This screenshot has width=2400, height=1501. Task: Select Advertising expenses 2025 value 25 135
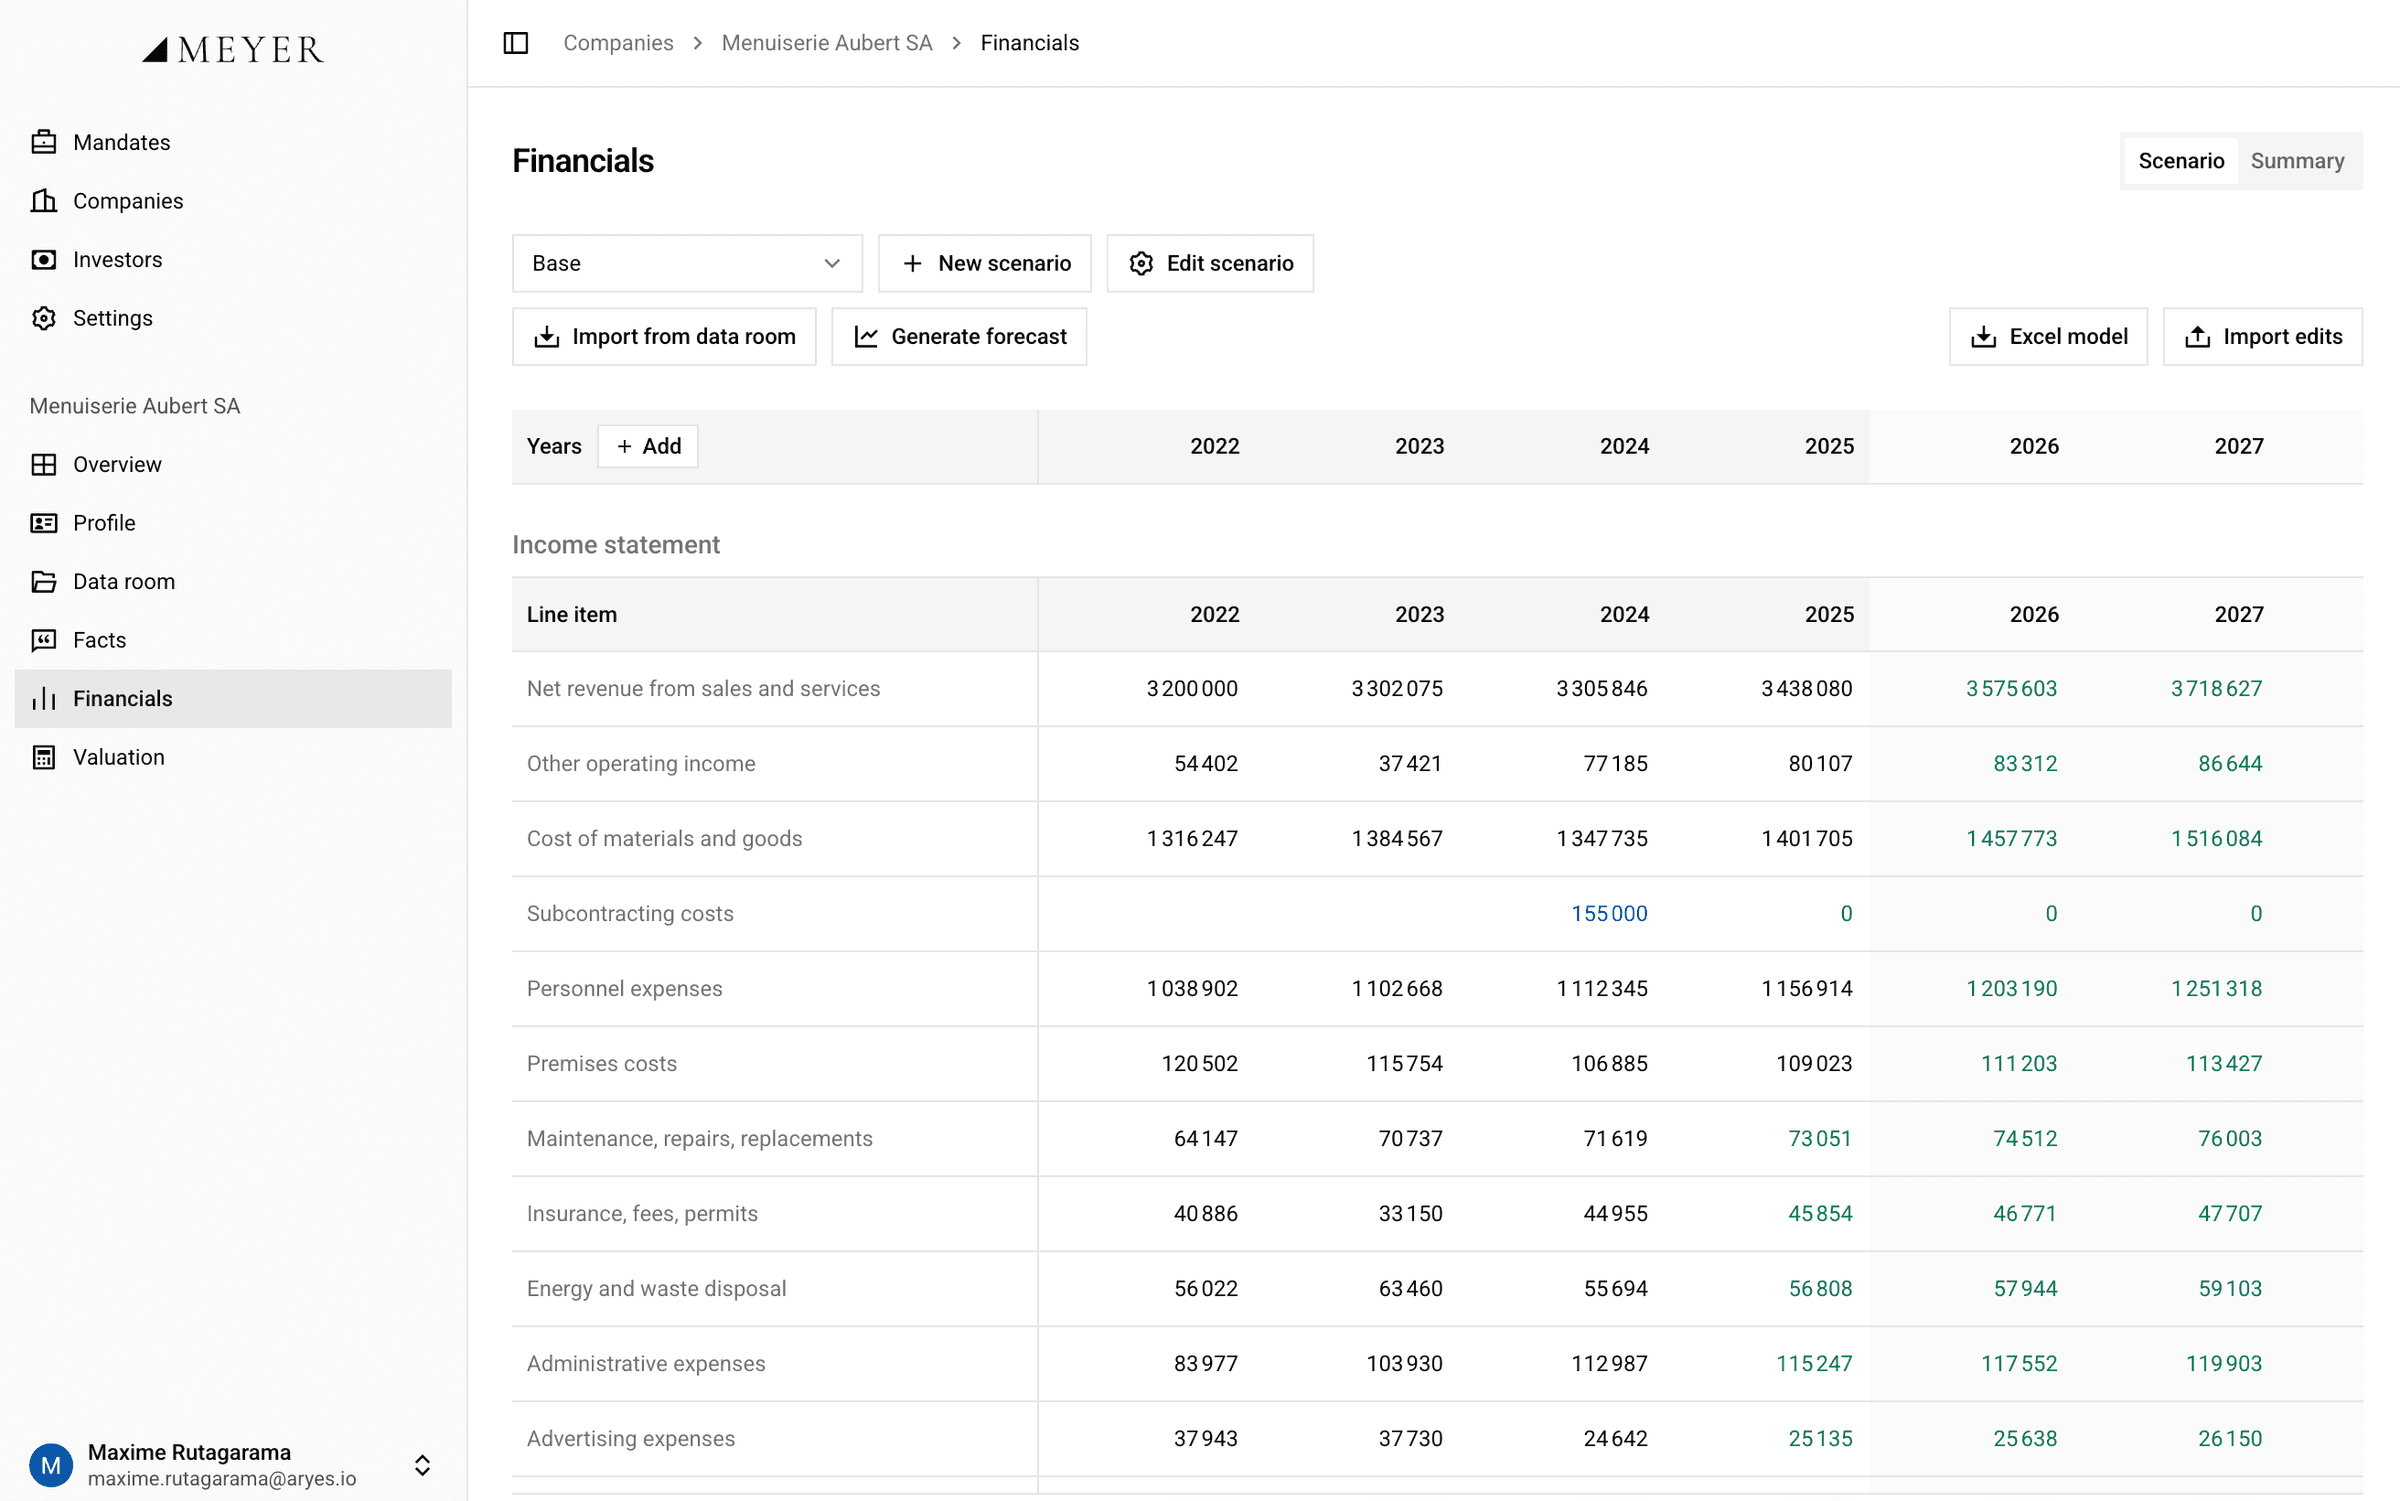(1820, 1439)
